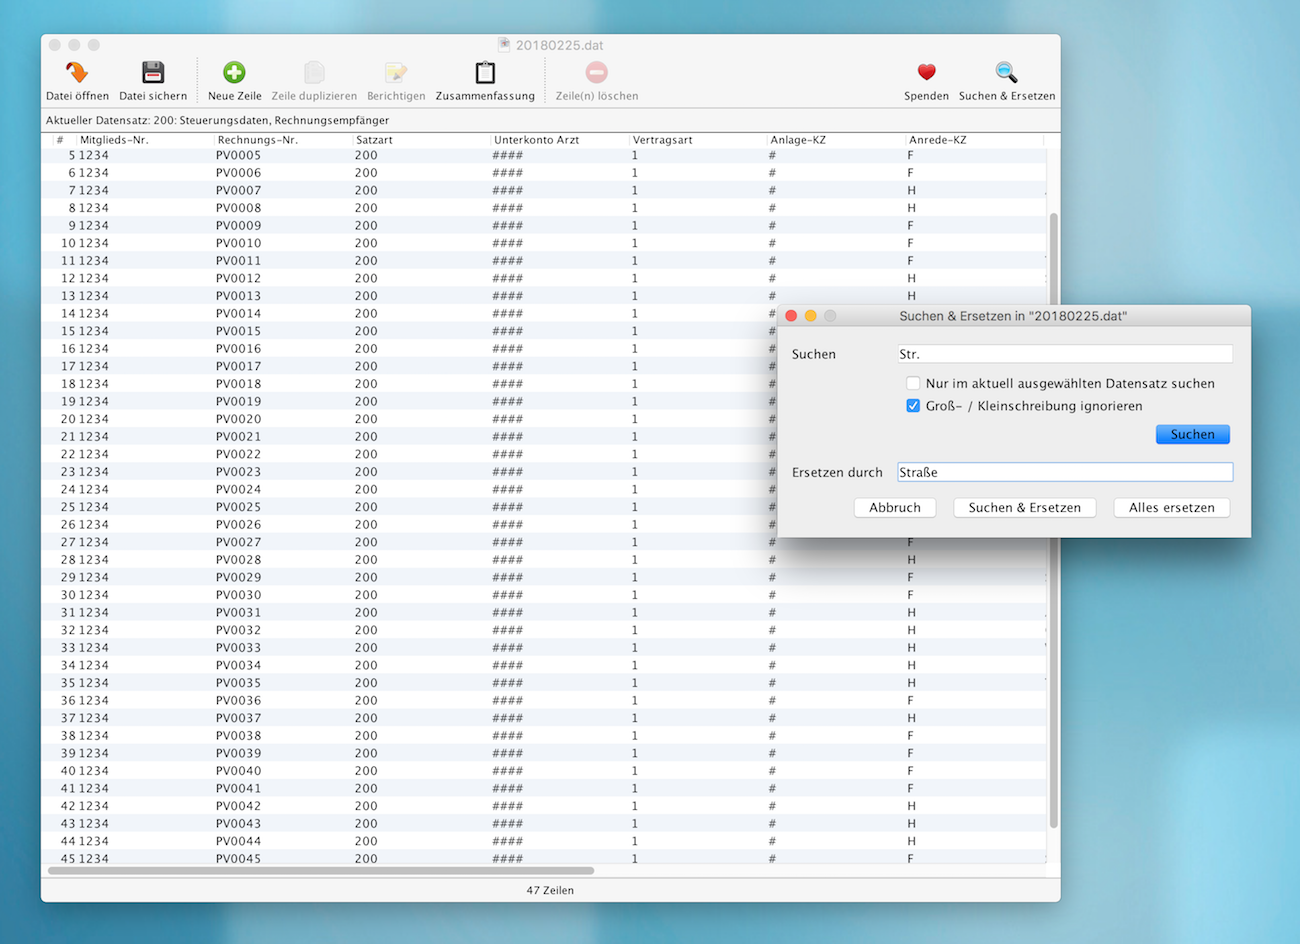Screen dimensions: 1300x944
Task: Close the Suchen & Ersetzen dialog
Action: 791,316
